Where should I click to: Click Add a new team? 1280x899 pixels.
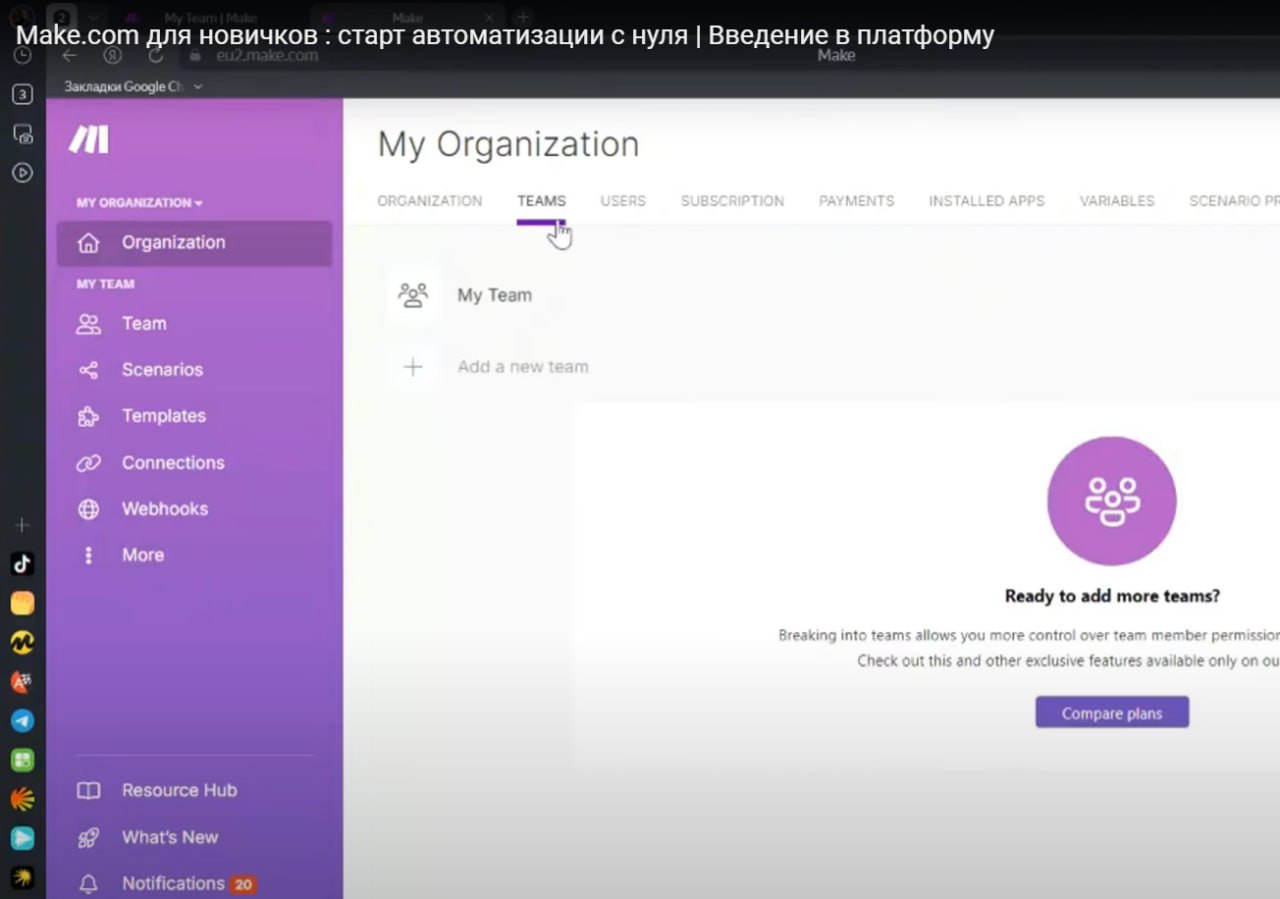(x=523, y=367)
